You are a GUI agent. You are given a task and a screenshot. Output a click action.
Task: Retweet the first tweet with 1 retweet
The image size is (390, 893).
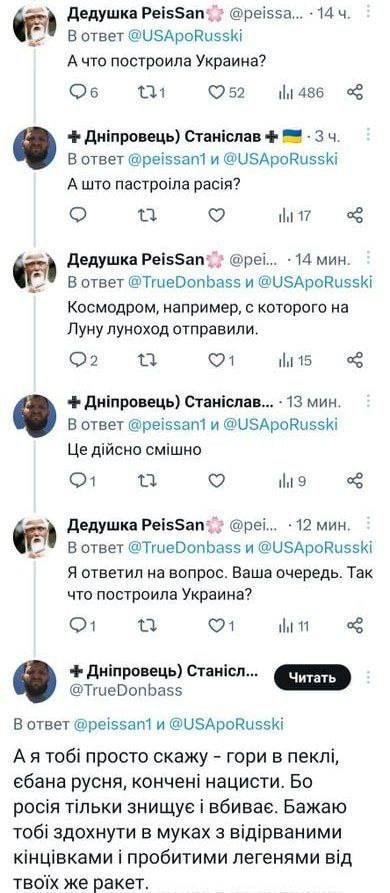coord(150,93)
